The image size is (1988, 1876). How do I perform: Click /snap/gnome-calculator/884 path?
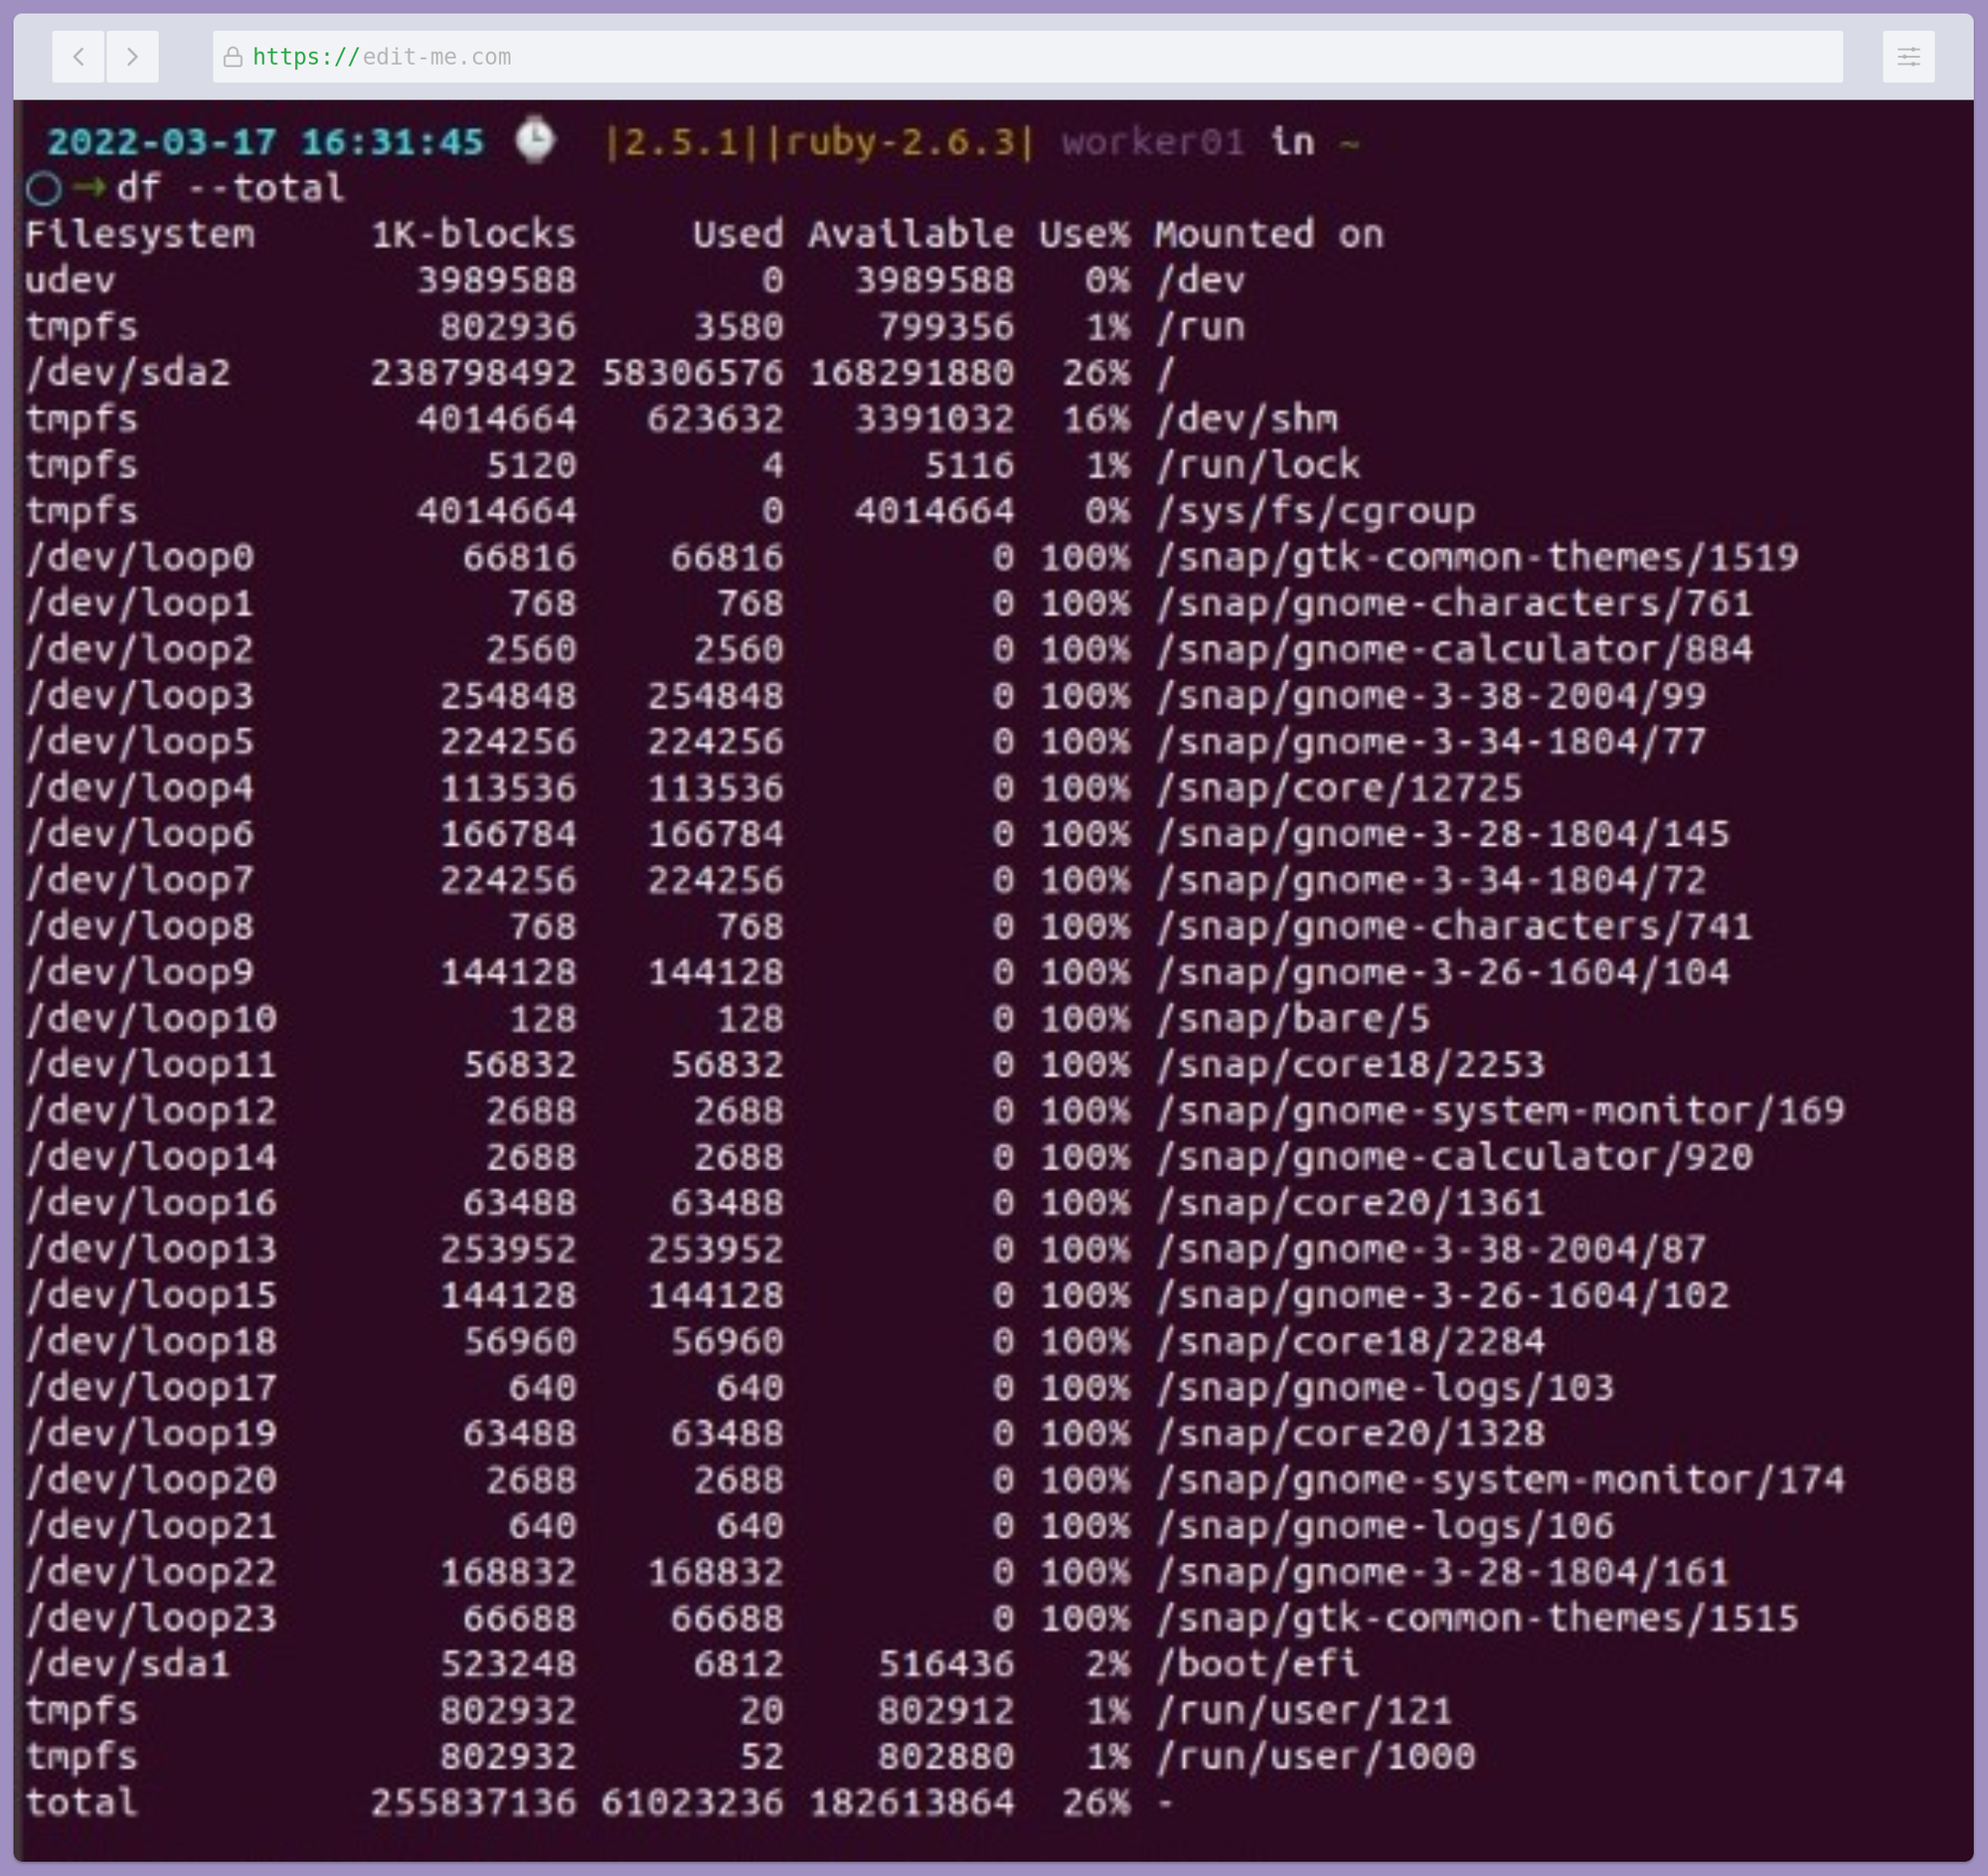[x=1454, y=650]
